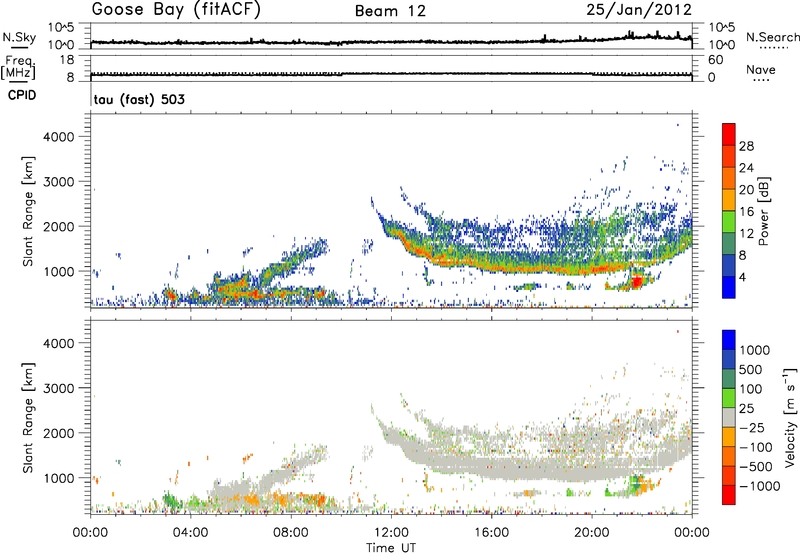Select the "Slant Range [km]" label of velocity panel
800x554 pixels.
coord(28,417)
